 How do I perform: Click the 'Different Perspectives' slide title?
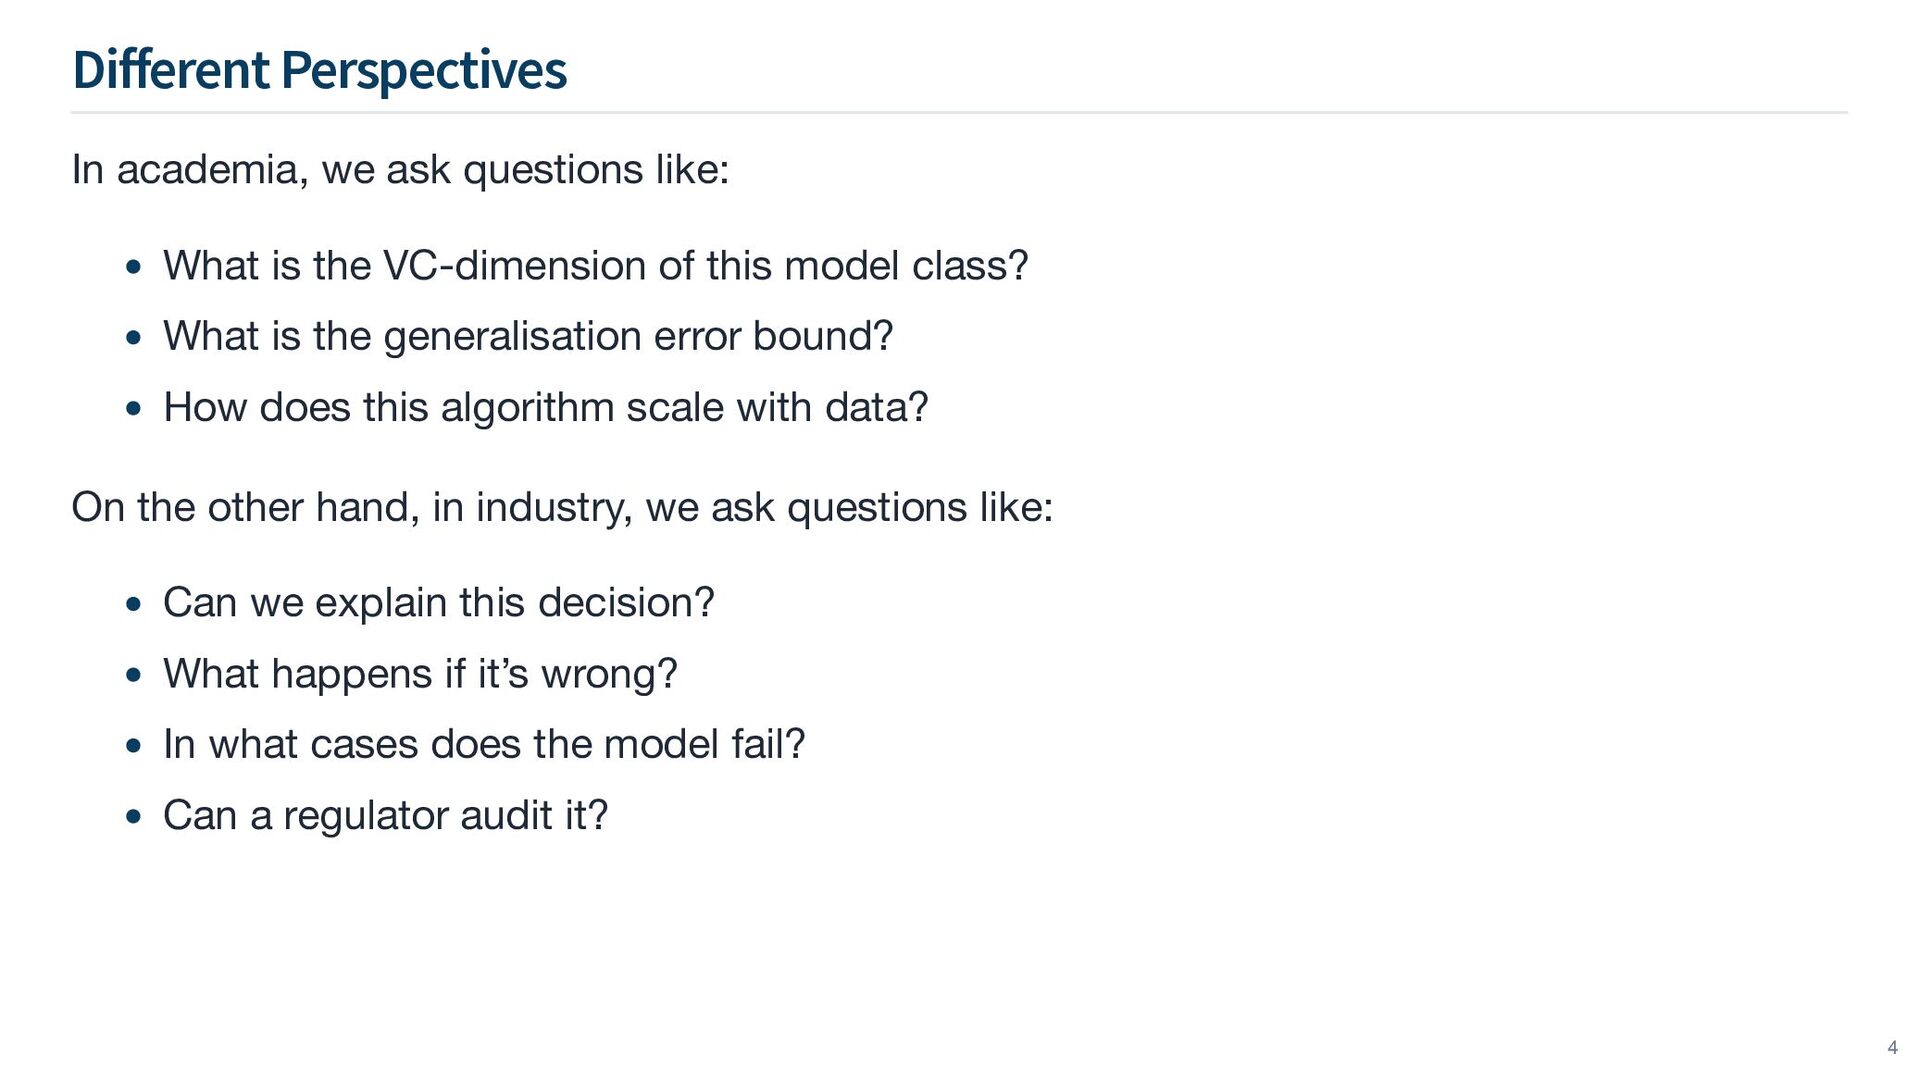319,70
